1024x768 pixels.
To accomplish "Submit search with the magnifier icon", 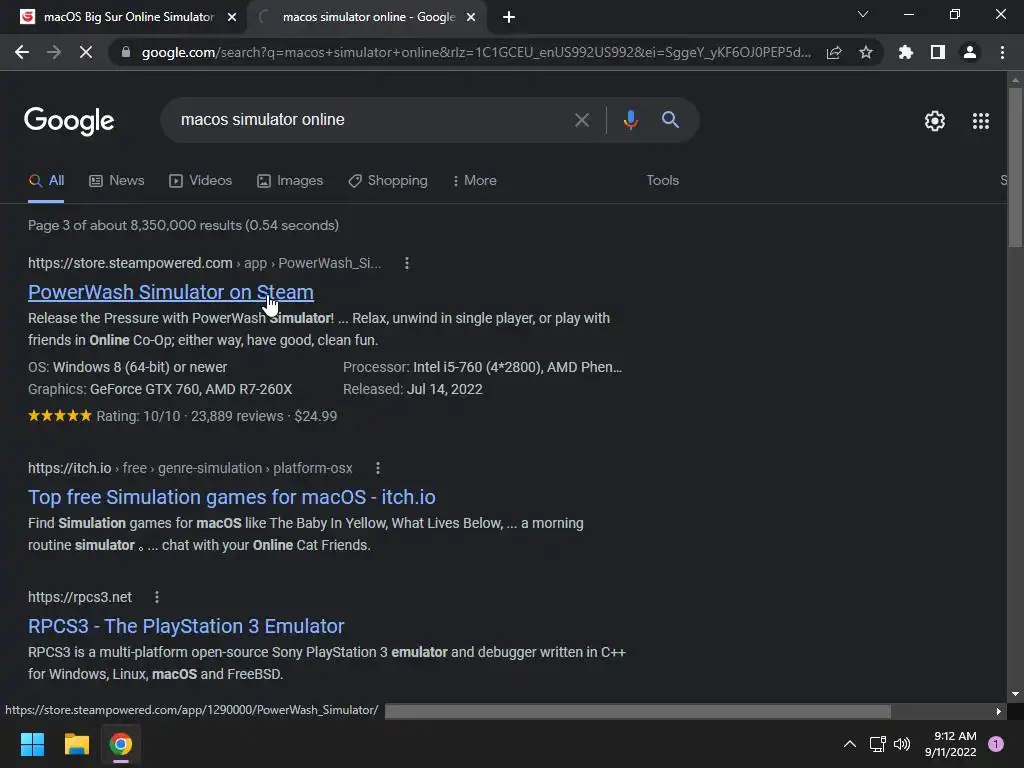I will [x=670, y=120].
